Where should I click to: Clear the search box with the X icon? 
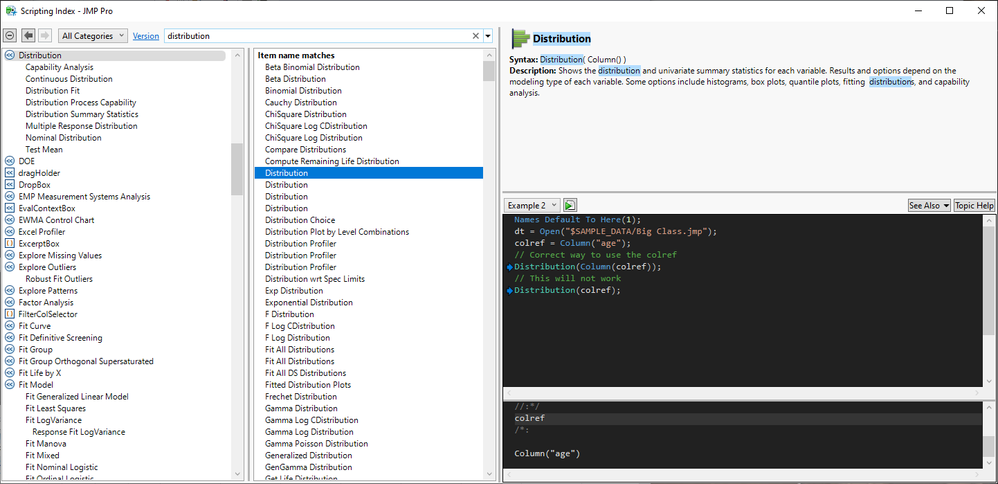(475, 36)
